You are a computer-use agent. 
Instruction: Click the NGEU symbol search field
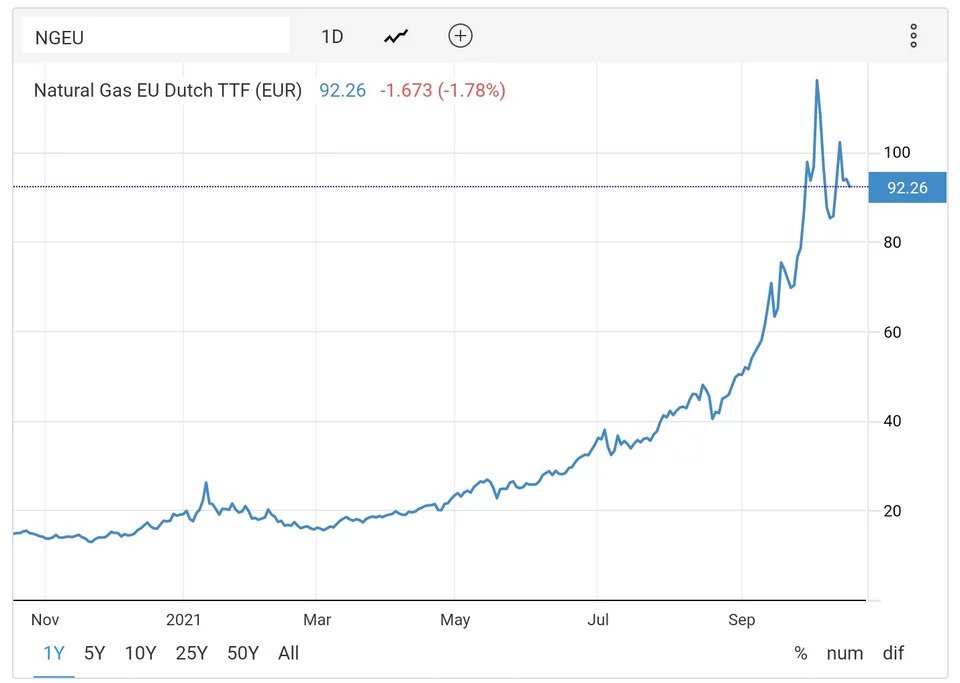coord(155,36)
